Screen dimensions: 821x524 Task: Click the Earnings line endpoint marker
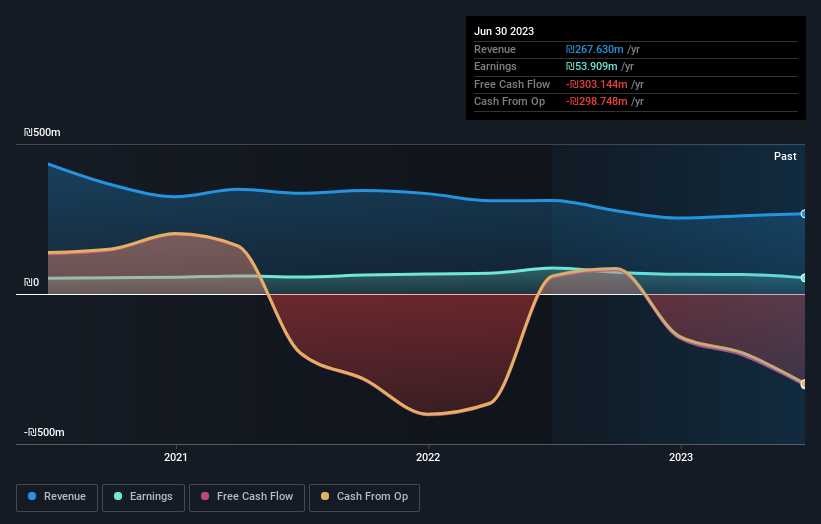point(804,277)
